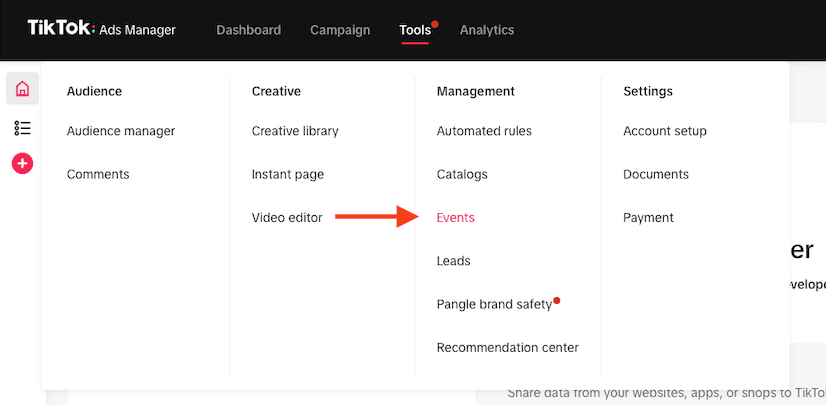Select the Tools tab
Viewport: 826px width, 405px height.
[x=415, y=30]
